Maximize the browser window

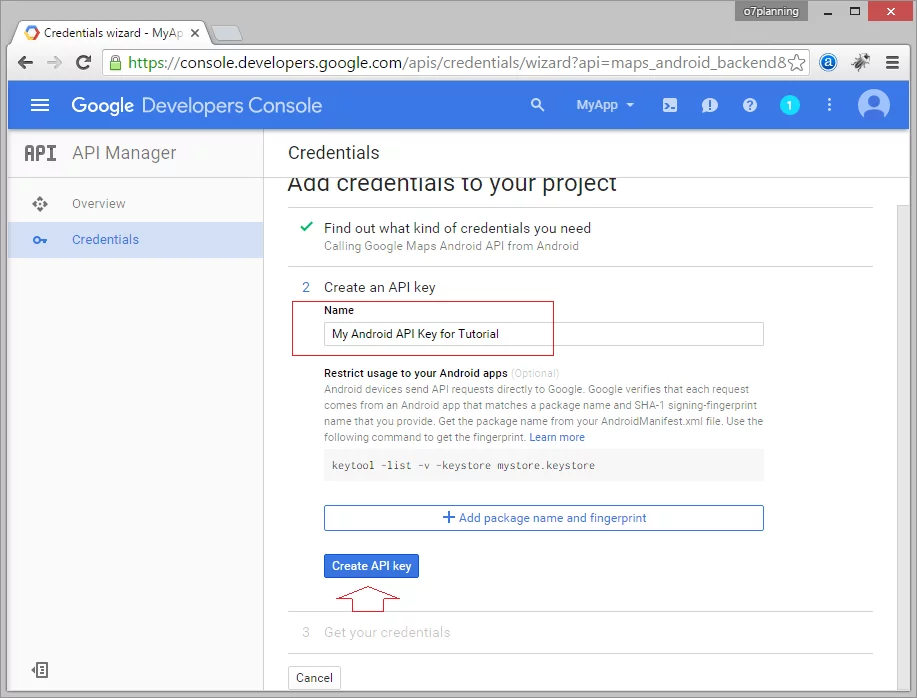[854, 12]
